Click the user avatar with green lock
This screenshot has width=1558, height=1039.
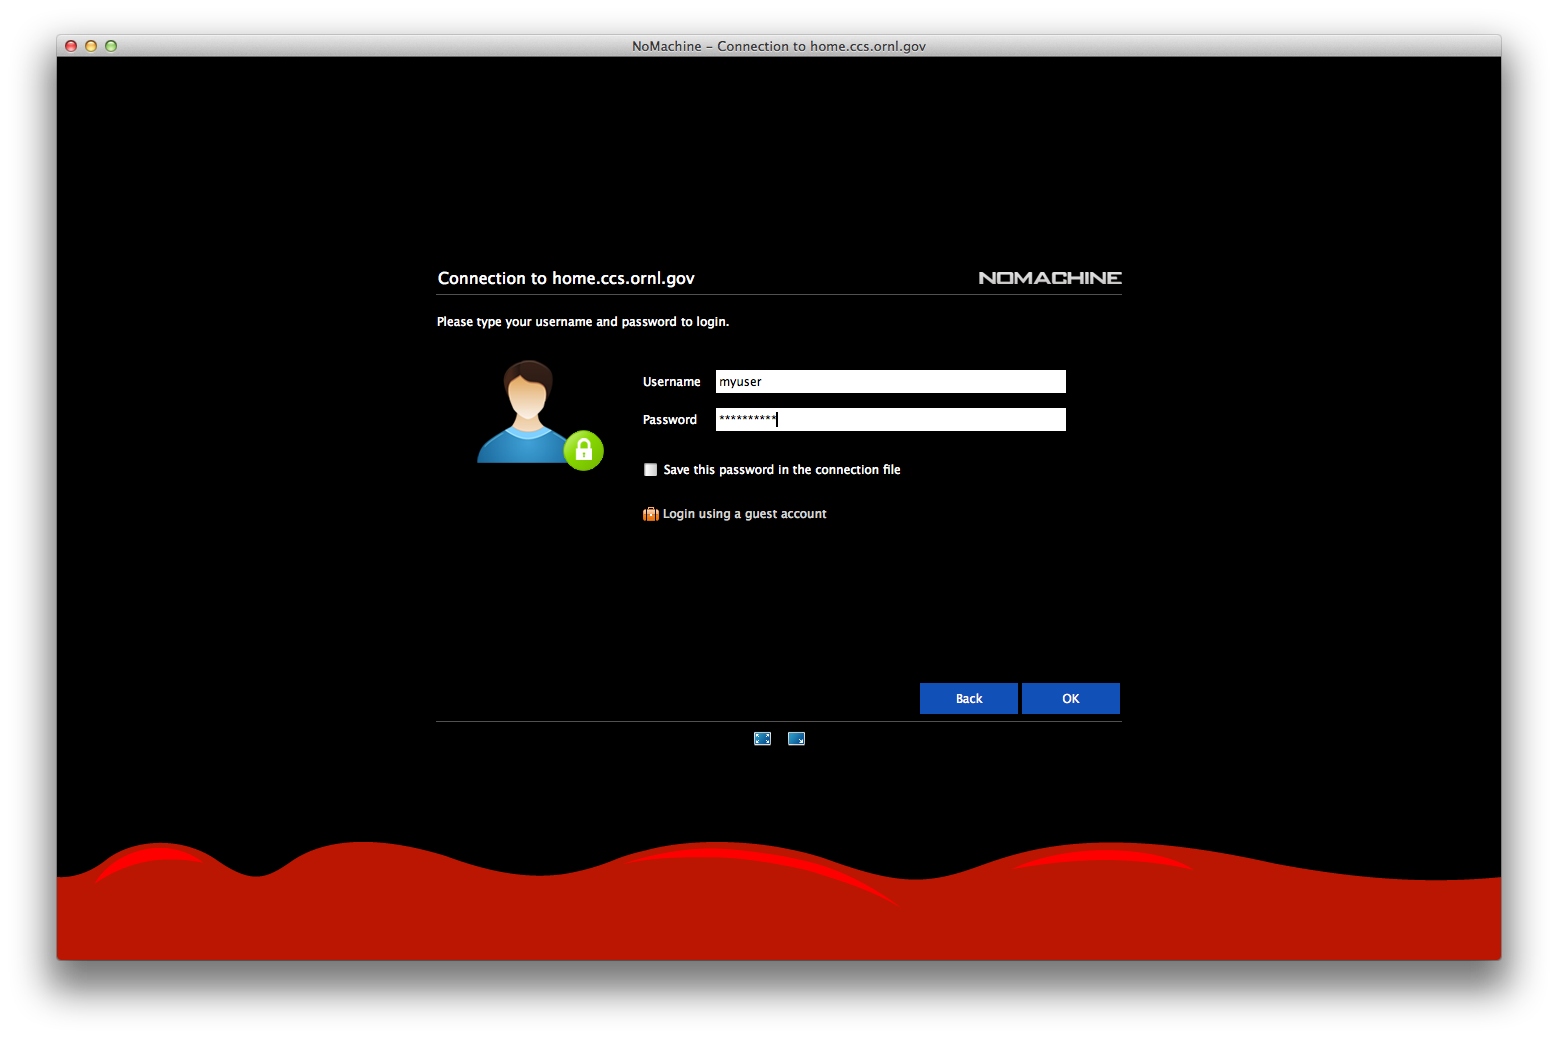tap(540, 415)
